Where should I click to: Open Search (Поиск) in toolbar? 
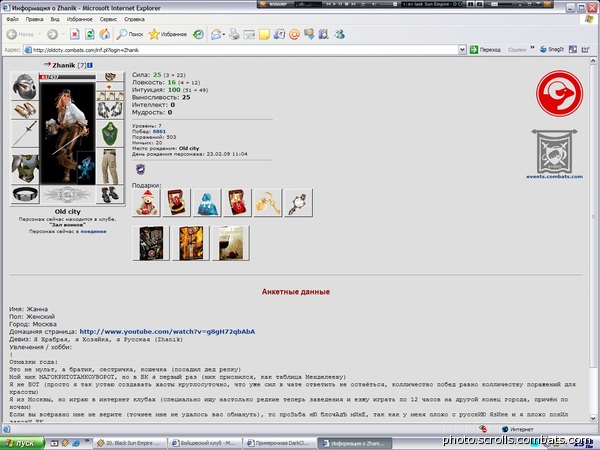[x=130, y=34]
